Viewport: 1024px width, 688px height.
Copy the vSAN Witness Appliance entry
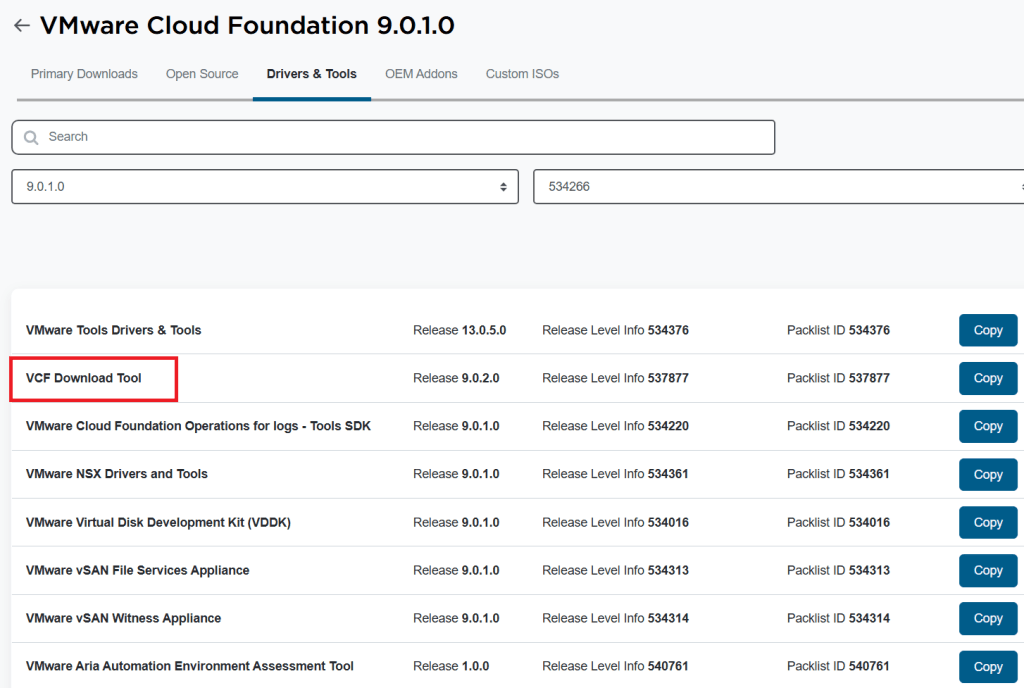click(x=987, y=618)
